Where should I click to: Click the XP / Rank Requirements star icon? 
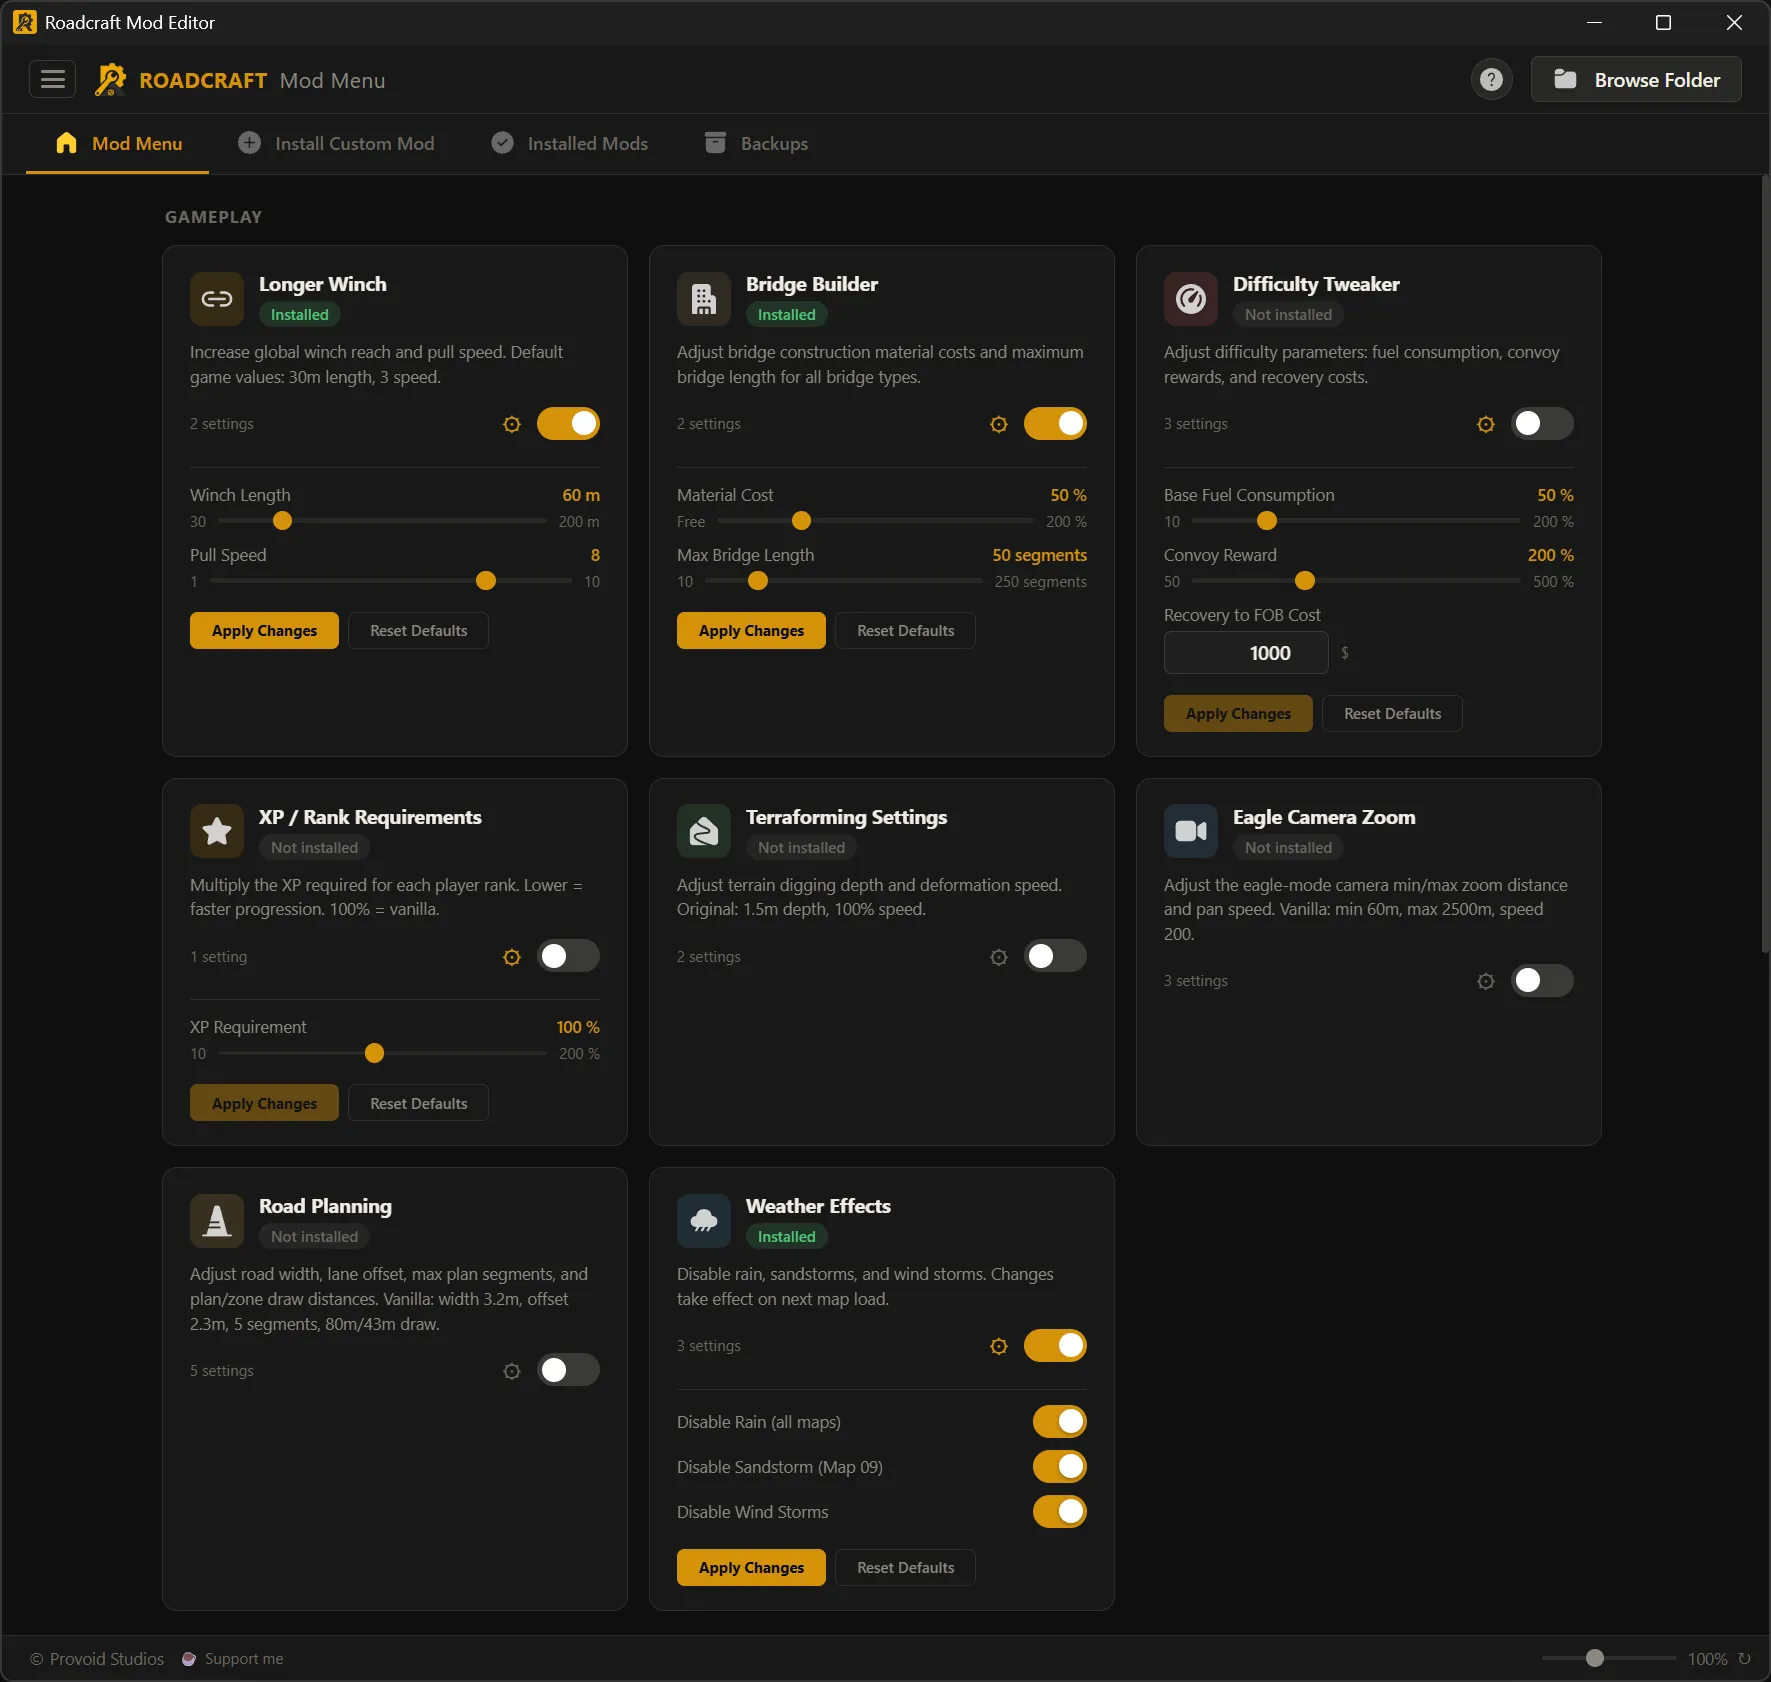[x=217, y=831]
